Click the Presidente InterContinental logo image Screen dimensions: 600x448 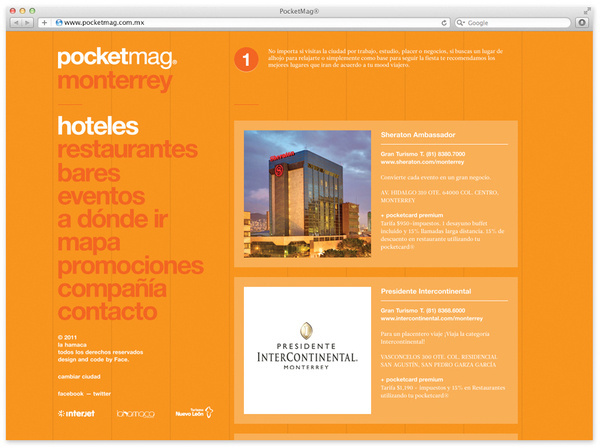click(x=307, y=350)
